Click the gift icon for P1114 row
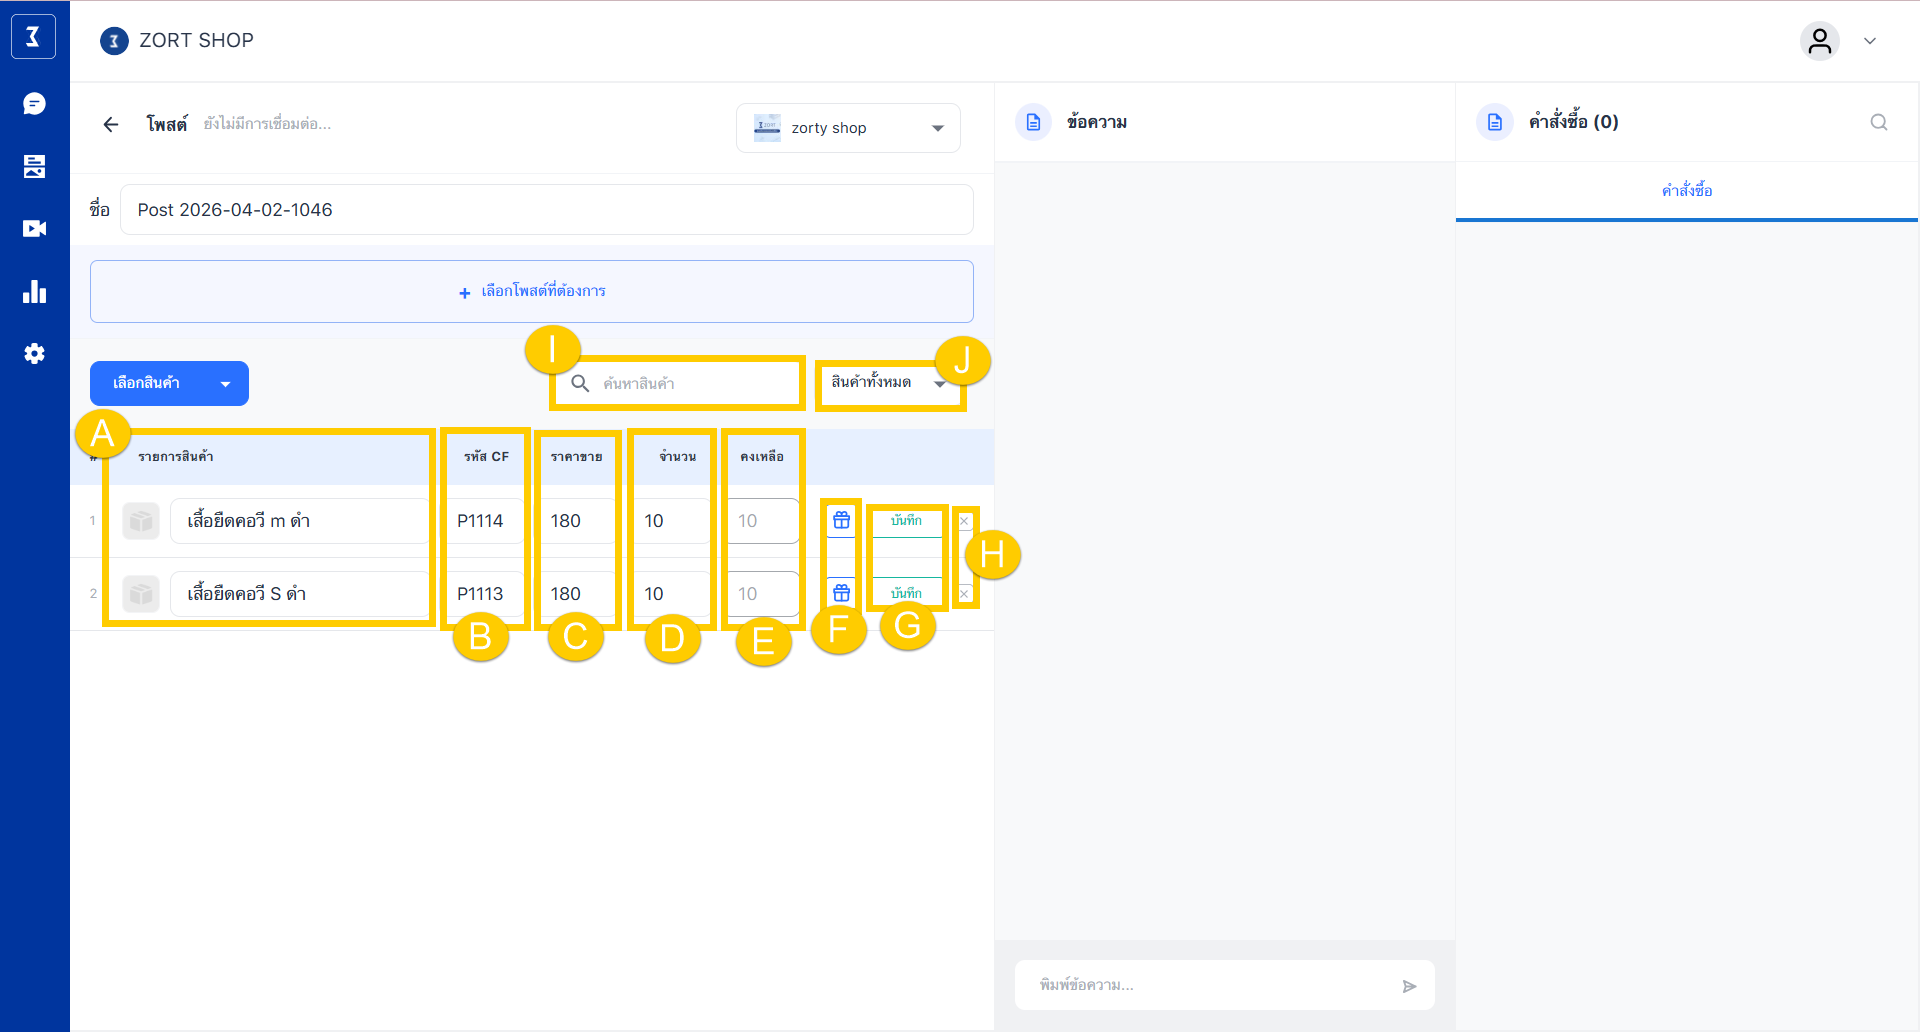 pyautogui.click(x=841, y=520)
